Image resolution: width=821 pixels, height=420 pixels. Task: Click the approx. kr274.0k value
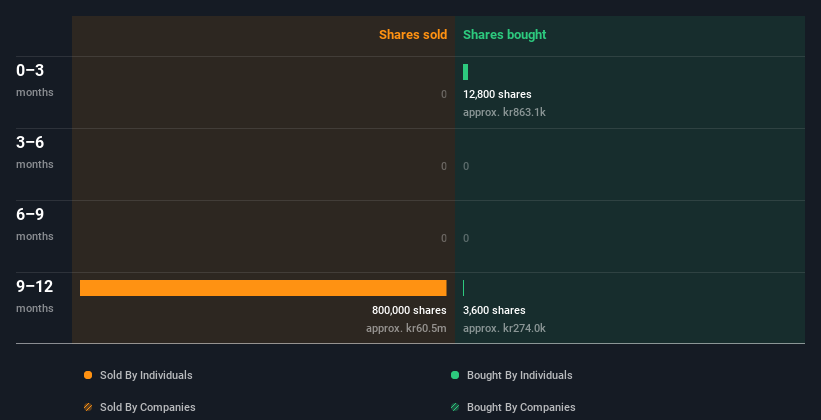point(504,328)
